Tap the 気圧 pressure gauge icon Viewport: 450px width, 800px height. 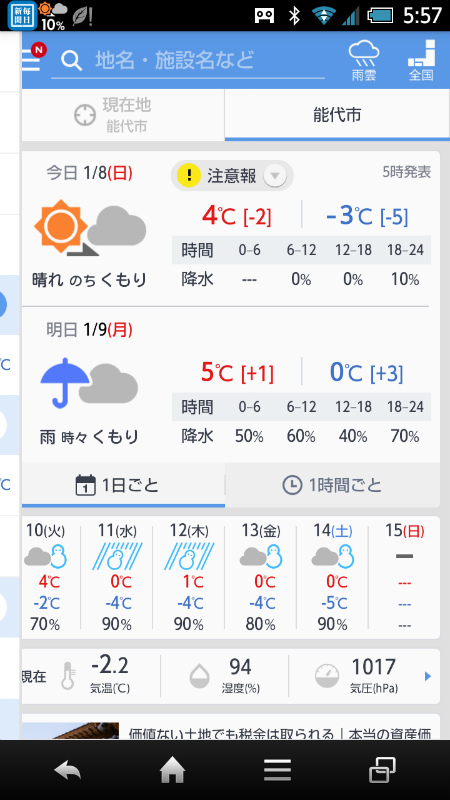(x=327, y=676)
